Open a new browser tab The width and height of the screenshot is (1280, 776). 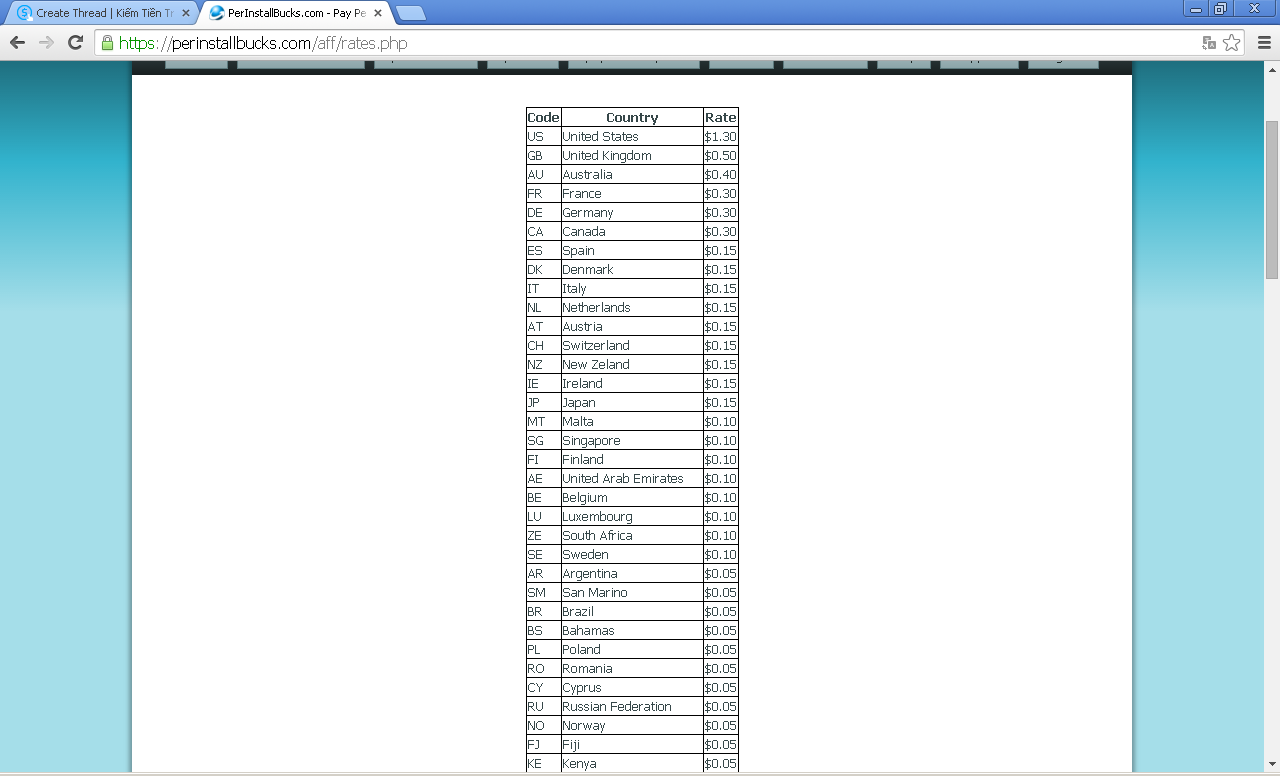pyautogui.click(x=410, y=13)
